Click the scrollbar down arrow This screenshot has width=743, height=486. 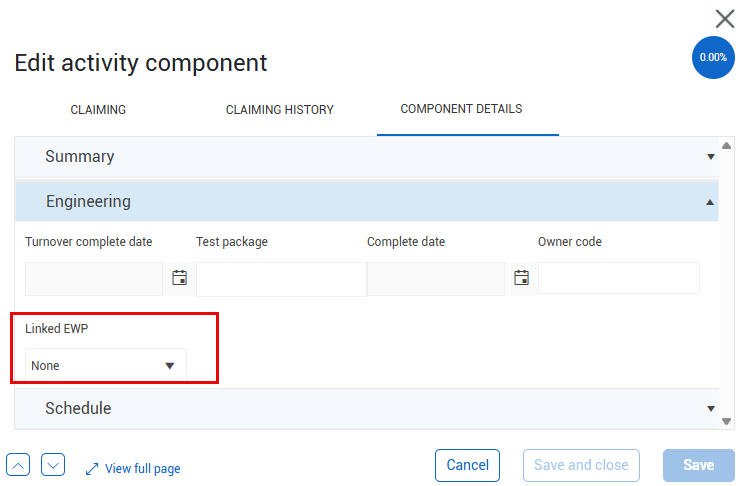click(x=726, y=421)
